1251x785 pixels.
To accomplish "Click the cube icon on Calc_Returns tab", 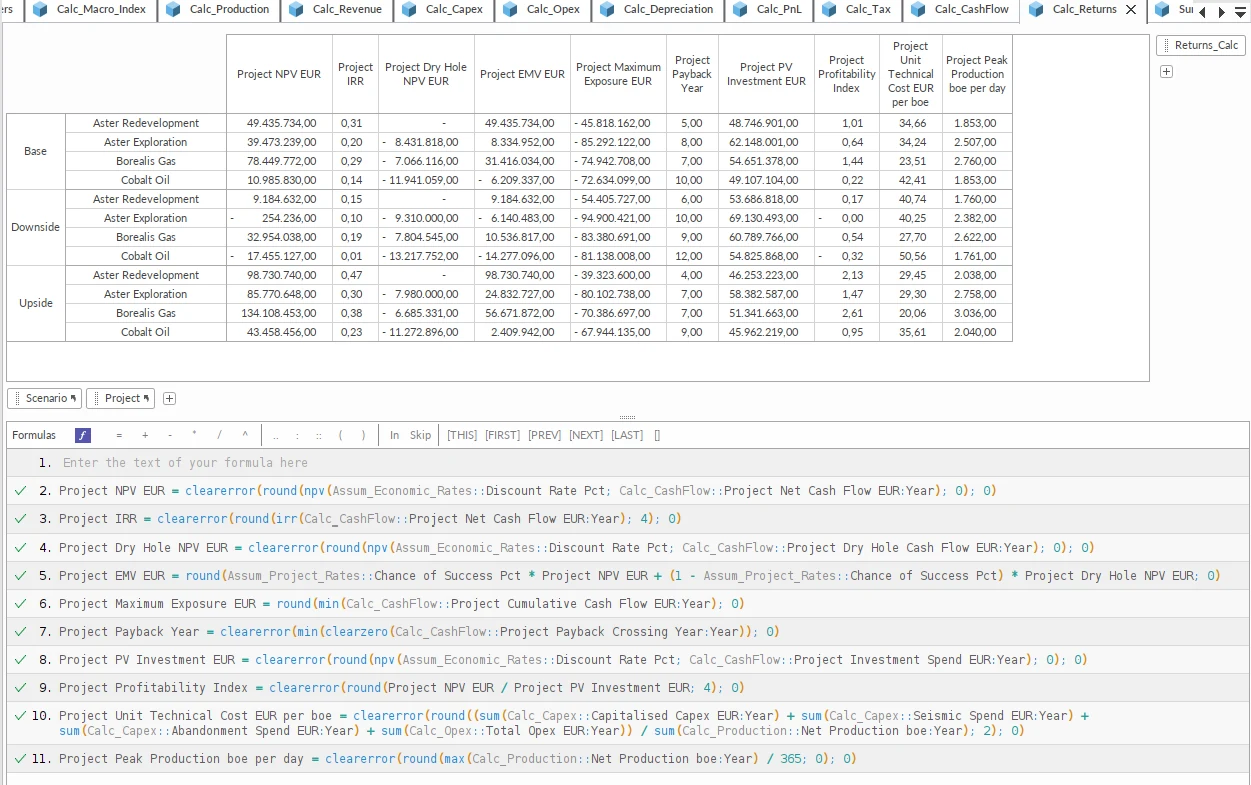I will 1035,10.
